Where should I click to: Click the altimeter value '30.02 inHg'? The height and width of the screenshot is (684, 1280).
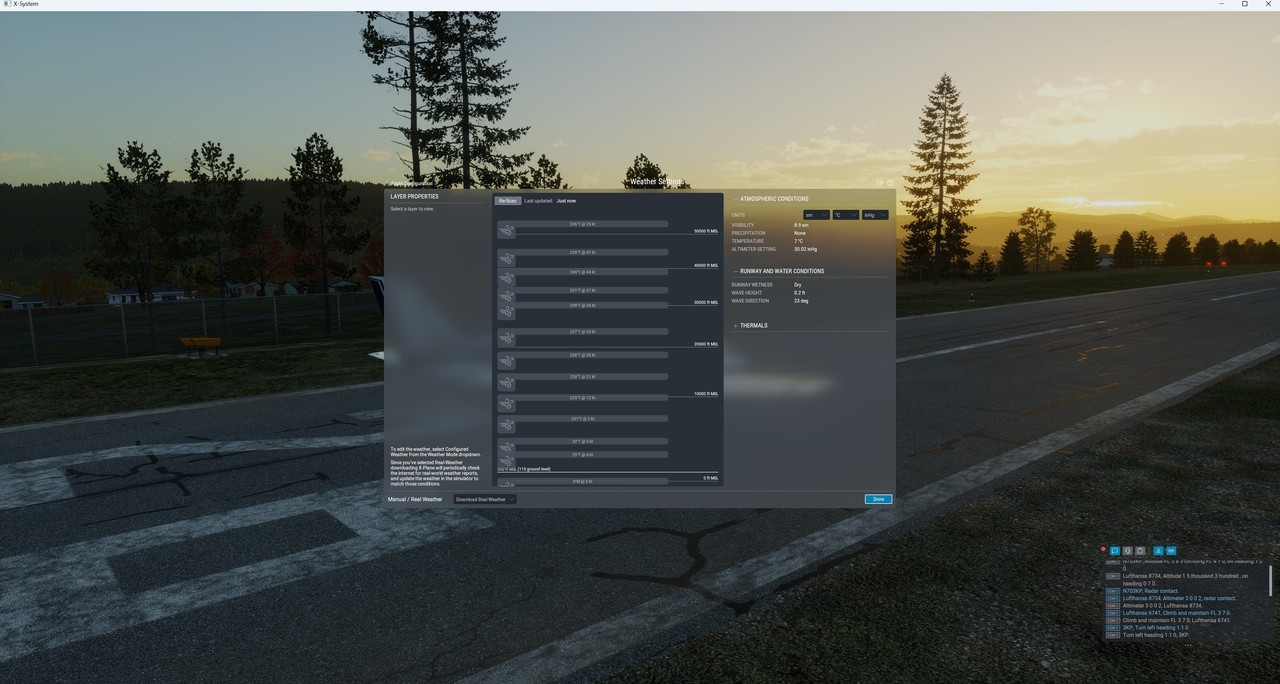[x=805, y=249]
